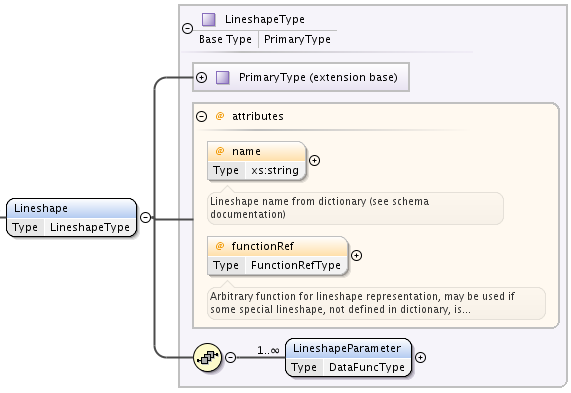Screen dimensions: 571x393
Task: Select the Lineshape element box
Action: pyautogui.click(x=72, y=217)
